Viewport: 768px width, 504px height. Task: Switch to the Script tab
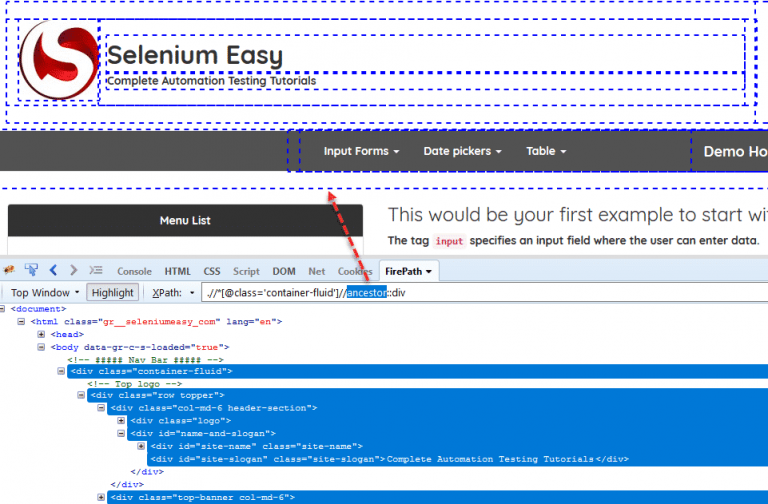point(246,271)
